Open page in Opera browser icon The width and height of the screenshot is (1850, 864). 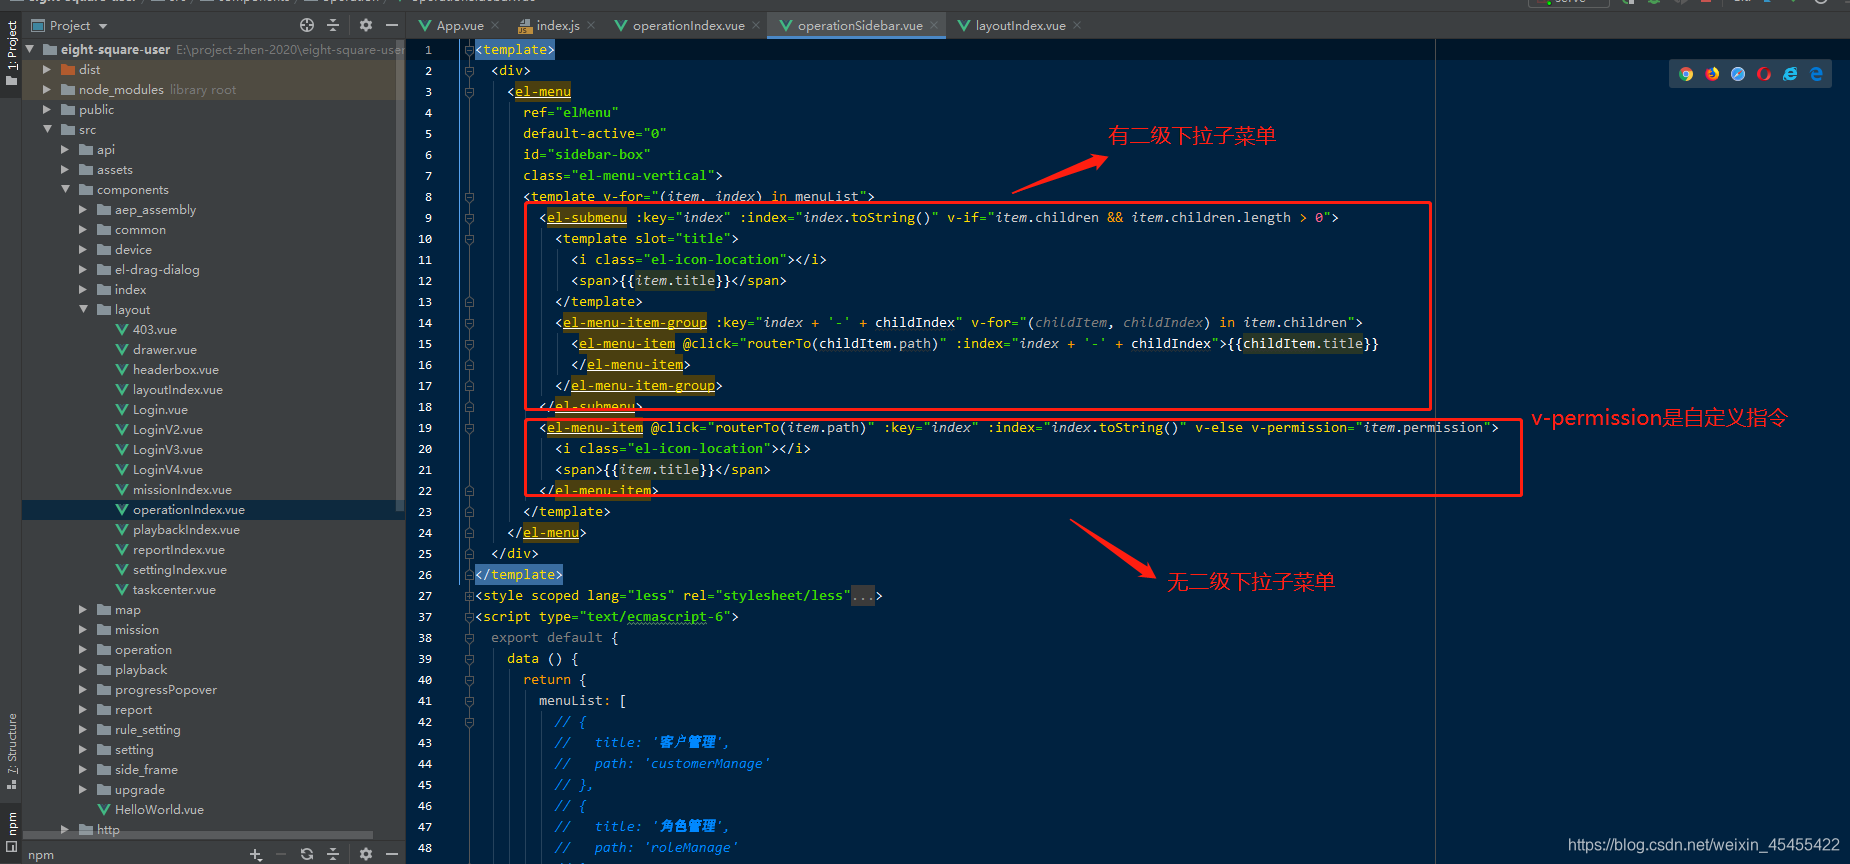pyautogui.click(x=1764, y=74)
